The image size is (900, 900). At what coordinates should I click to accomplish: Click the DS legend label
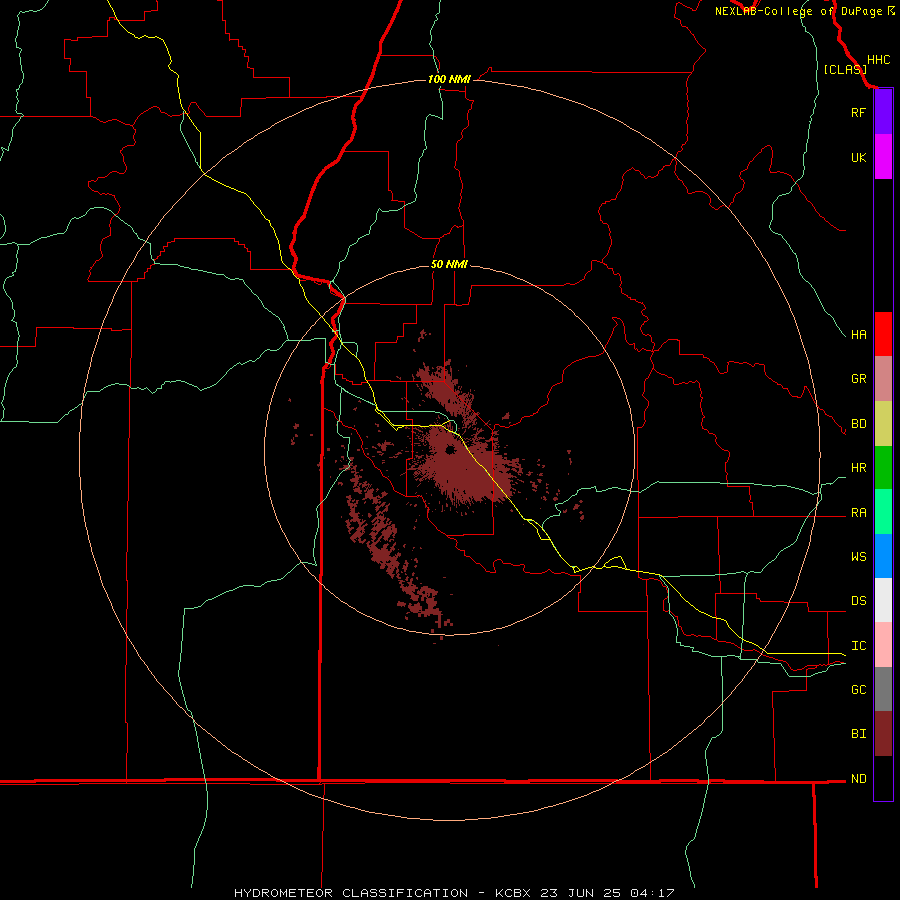pyautogui.click(x=858, y=601)
